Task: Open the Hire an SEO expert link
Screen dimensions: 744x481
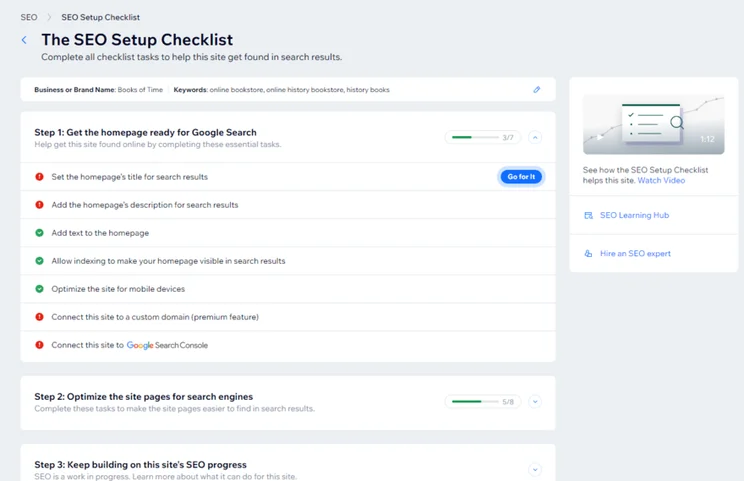Action: [635, 254]
